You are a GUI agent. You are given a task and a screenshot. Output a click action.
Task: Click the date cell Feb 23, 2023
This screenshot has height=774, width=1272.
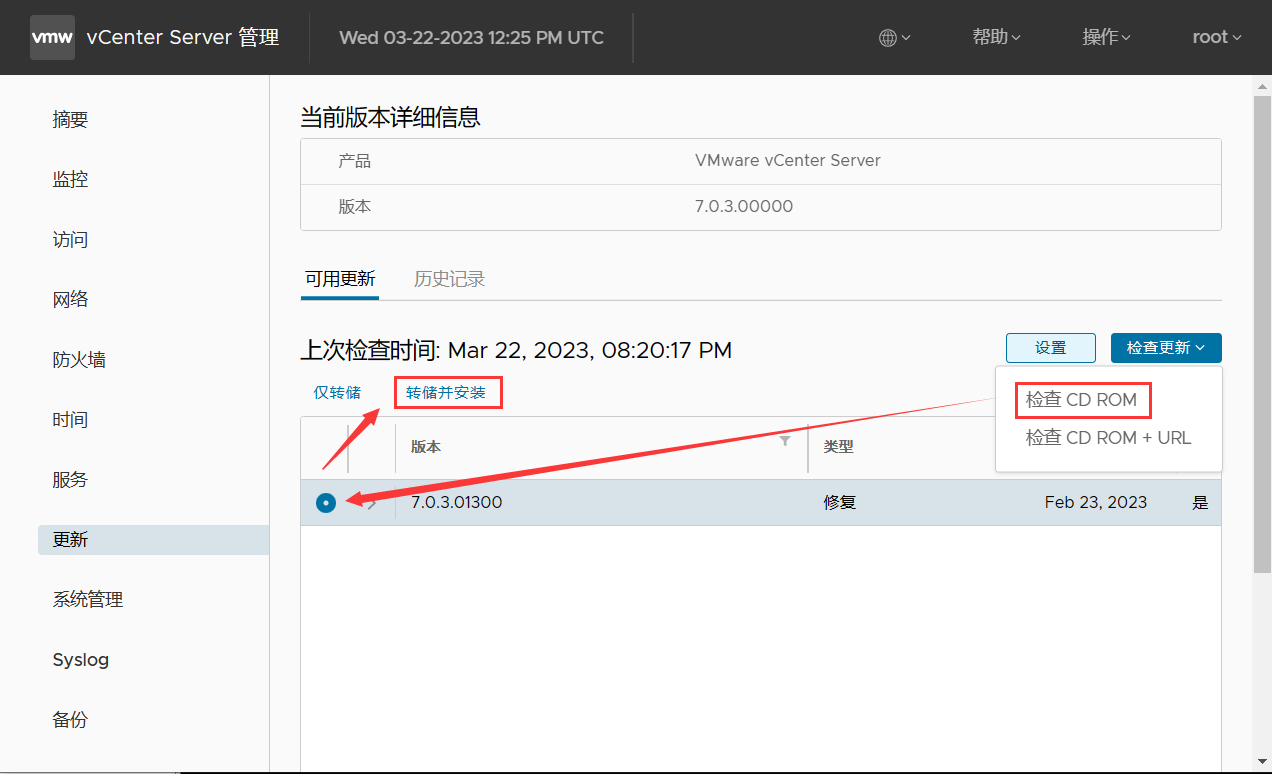1096,502
